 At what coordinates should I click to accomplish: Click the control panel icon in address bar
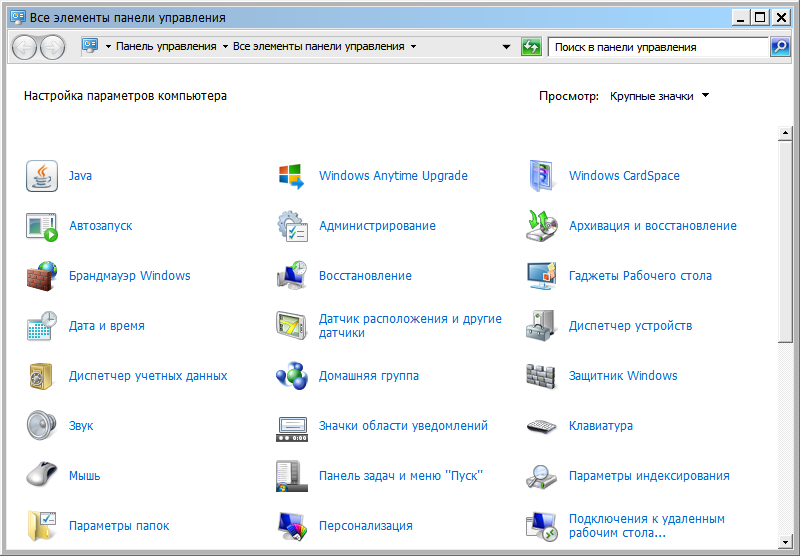coord(90,46)
